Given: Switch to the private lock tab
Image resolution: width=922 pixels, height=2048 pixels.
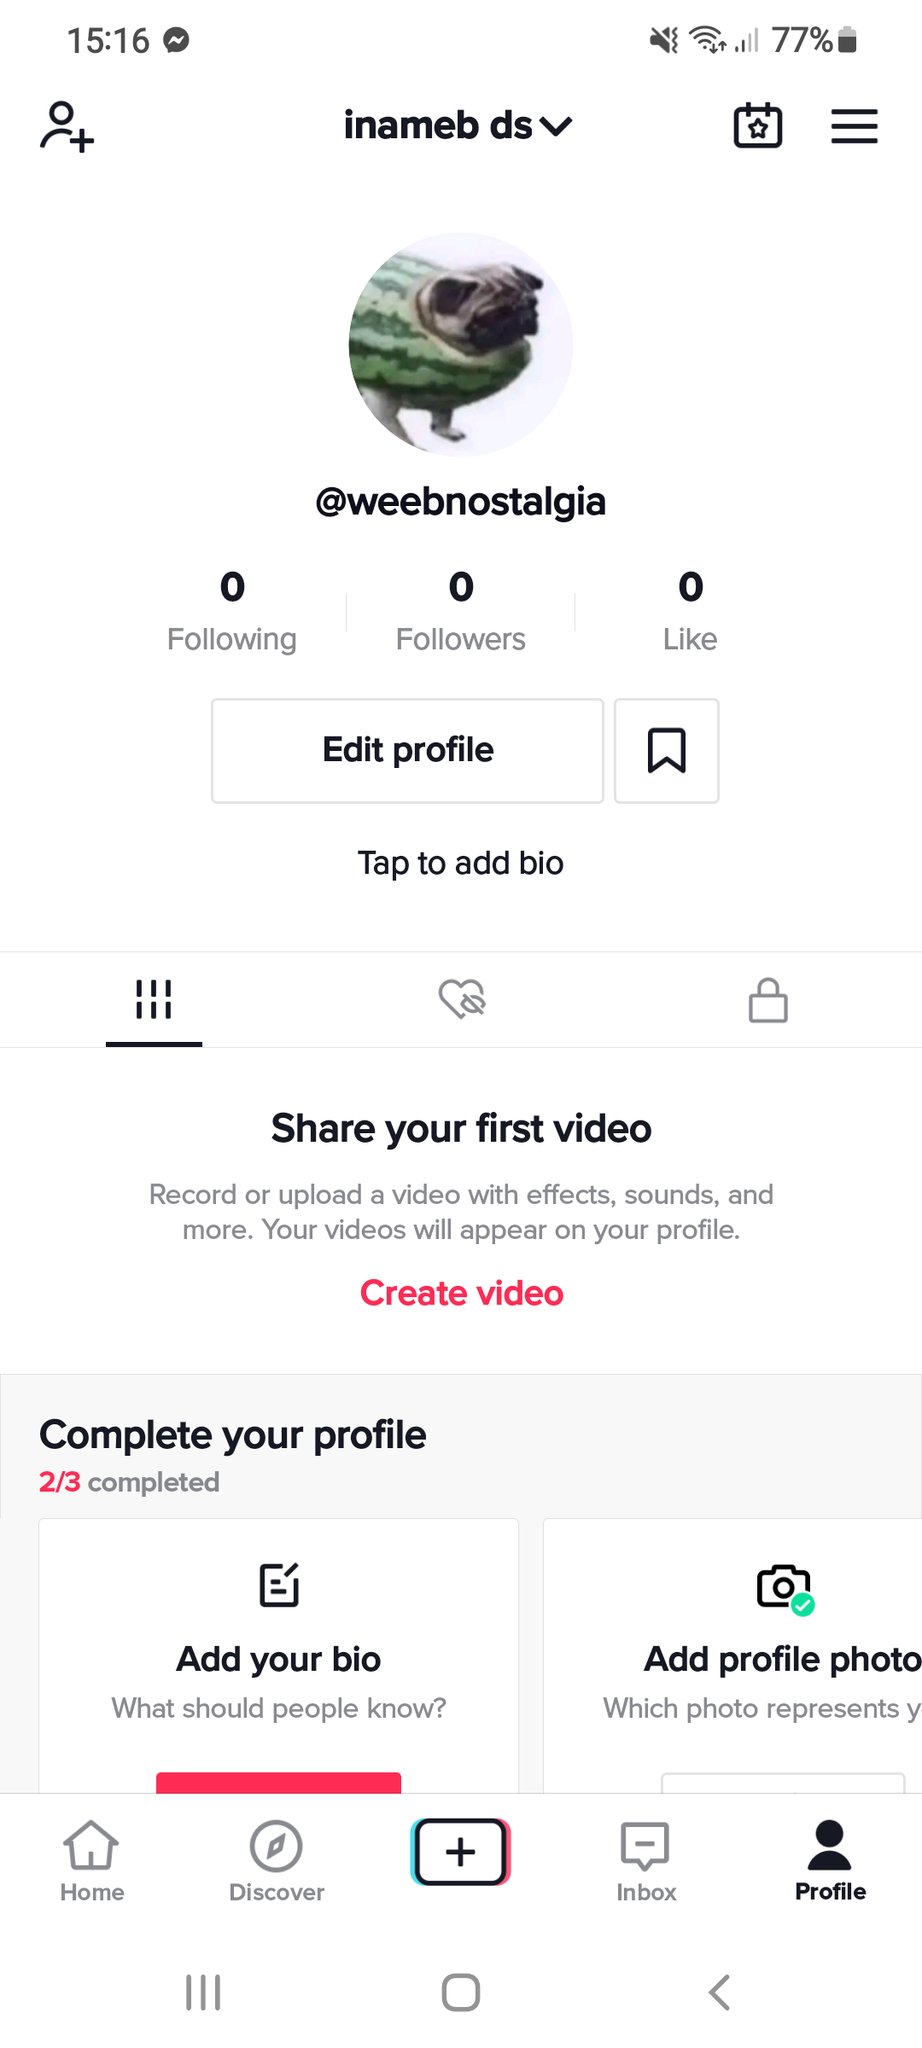Looking at the screenshot, I should coord(768,999).
